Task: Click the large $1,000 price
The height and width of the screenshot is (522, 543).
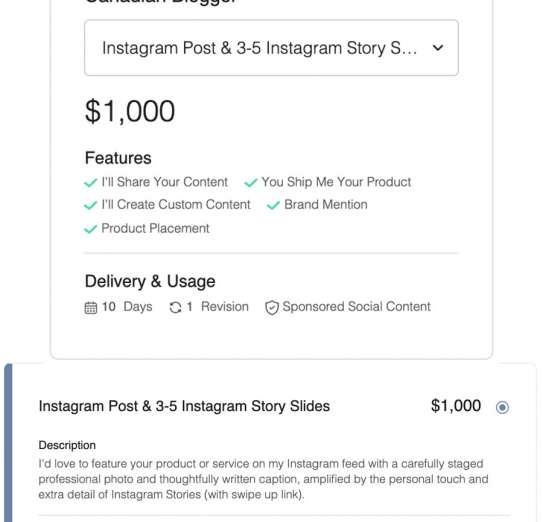Action: (130, 111)
